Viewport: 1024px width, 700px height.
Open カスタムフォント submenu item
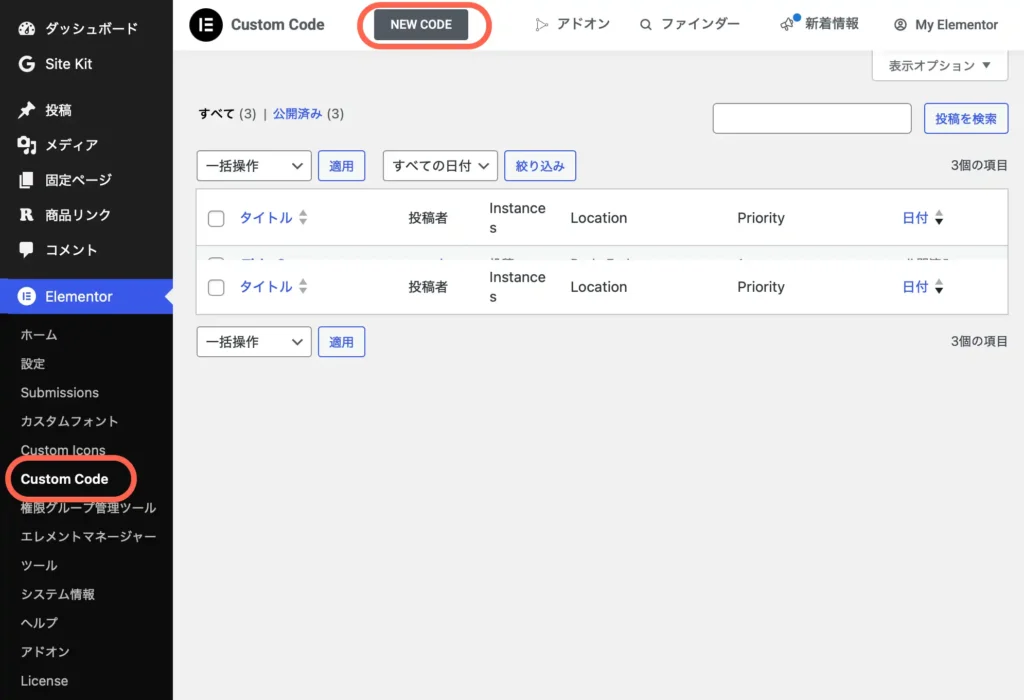69,421
